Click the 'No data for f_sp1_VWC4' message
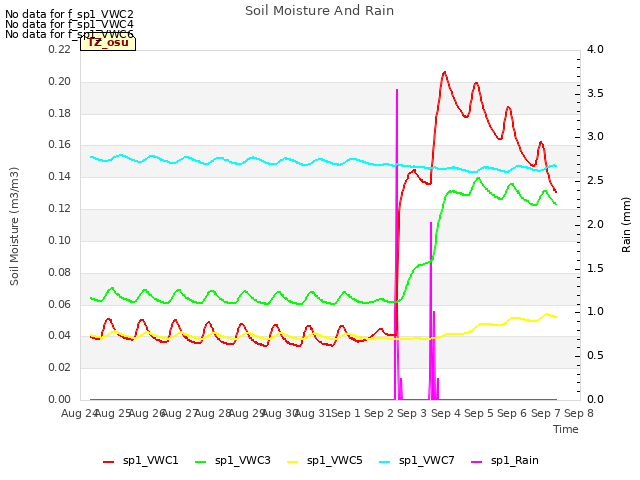 pos(69,24)
